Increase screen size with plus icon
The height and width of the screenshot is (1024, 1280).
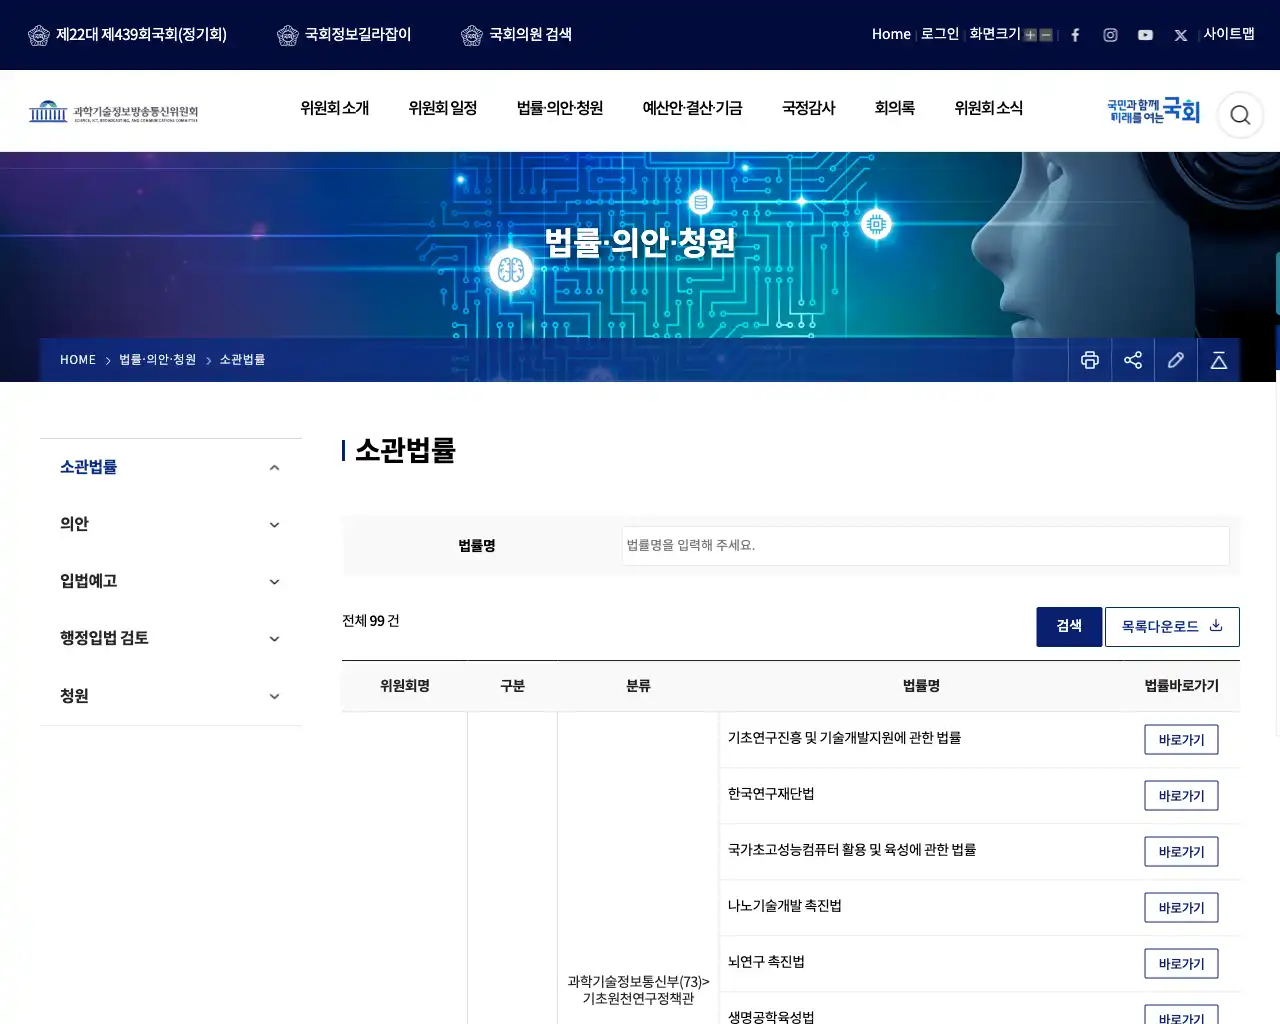point(1030,35)
